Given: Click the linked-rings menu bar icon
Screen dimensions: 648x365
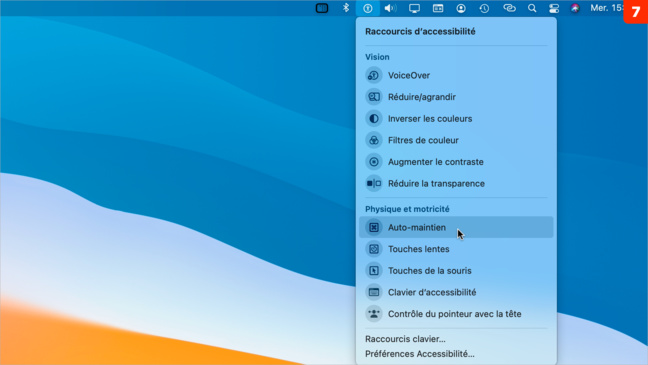Looking at the screenshot, I should coord(509,8).
